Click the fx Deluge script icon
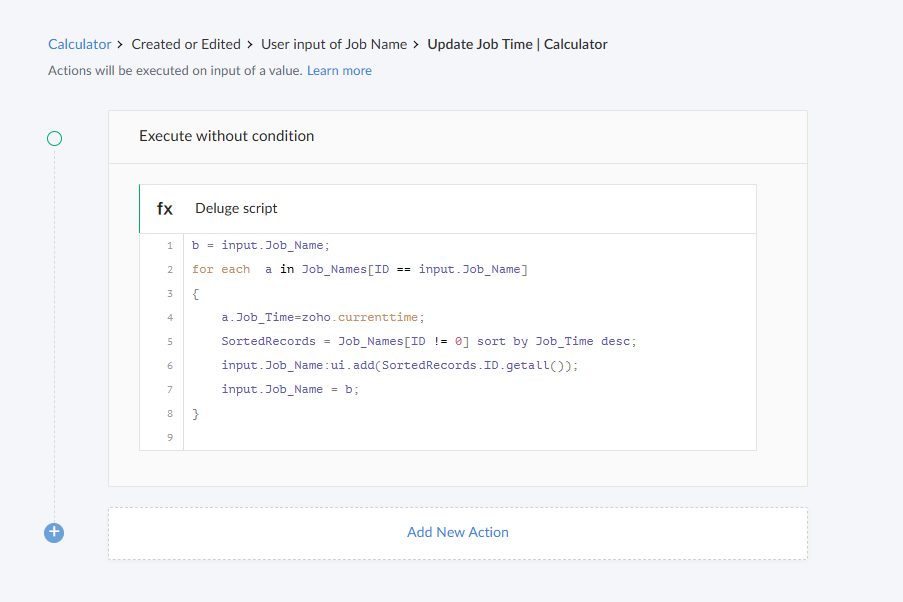 tap(165, 209)
